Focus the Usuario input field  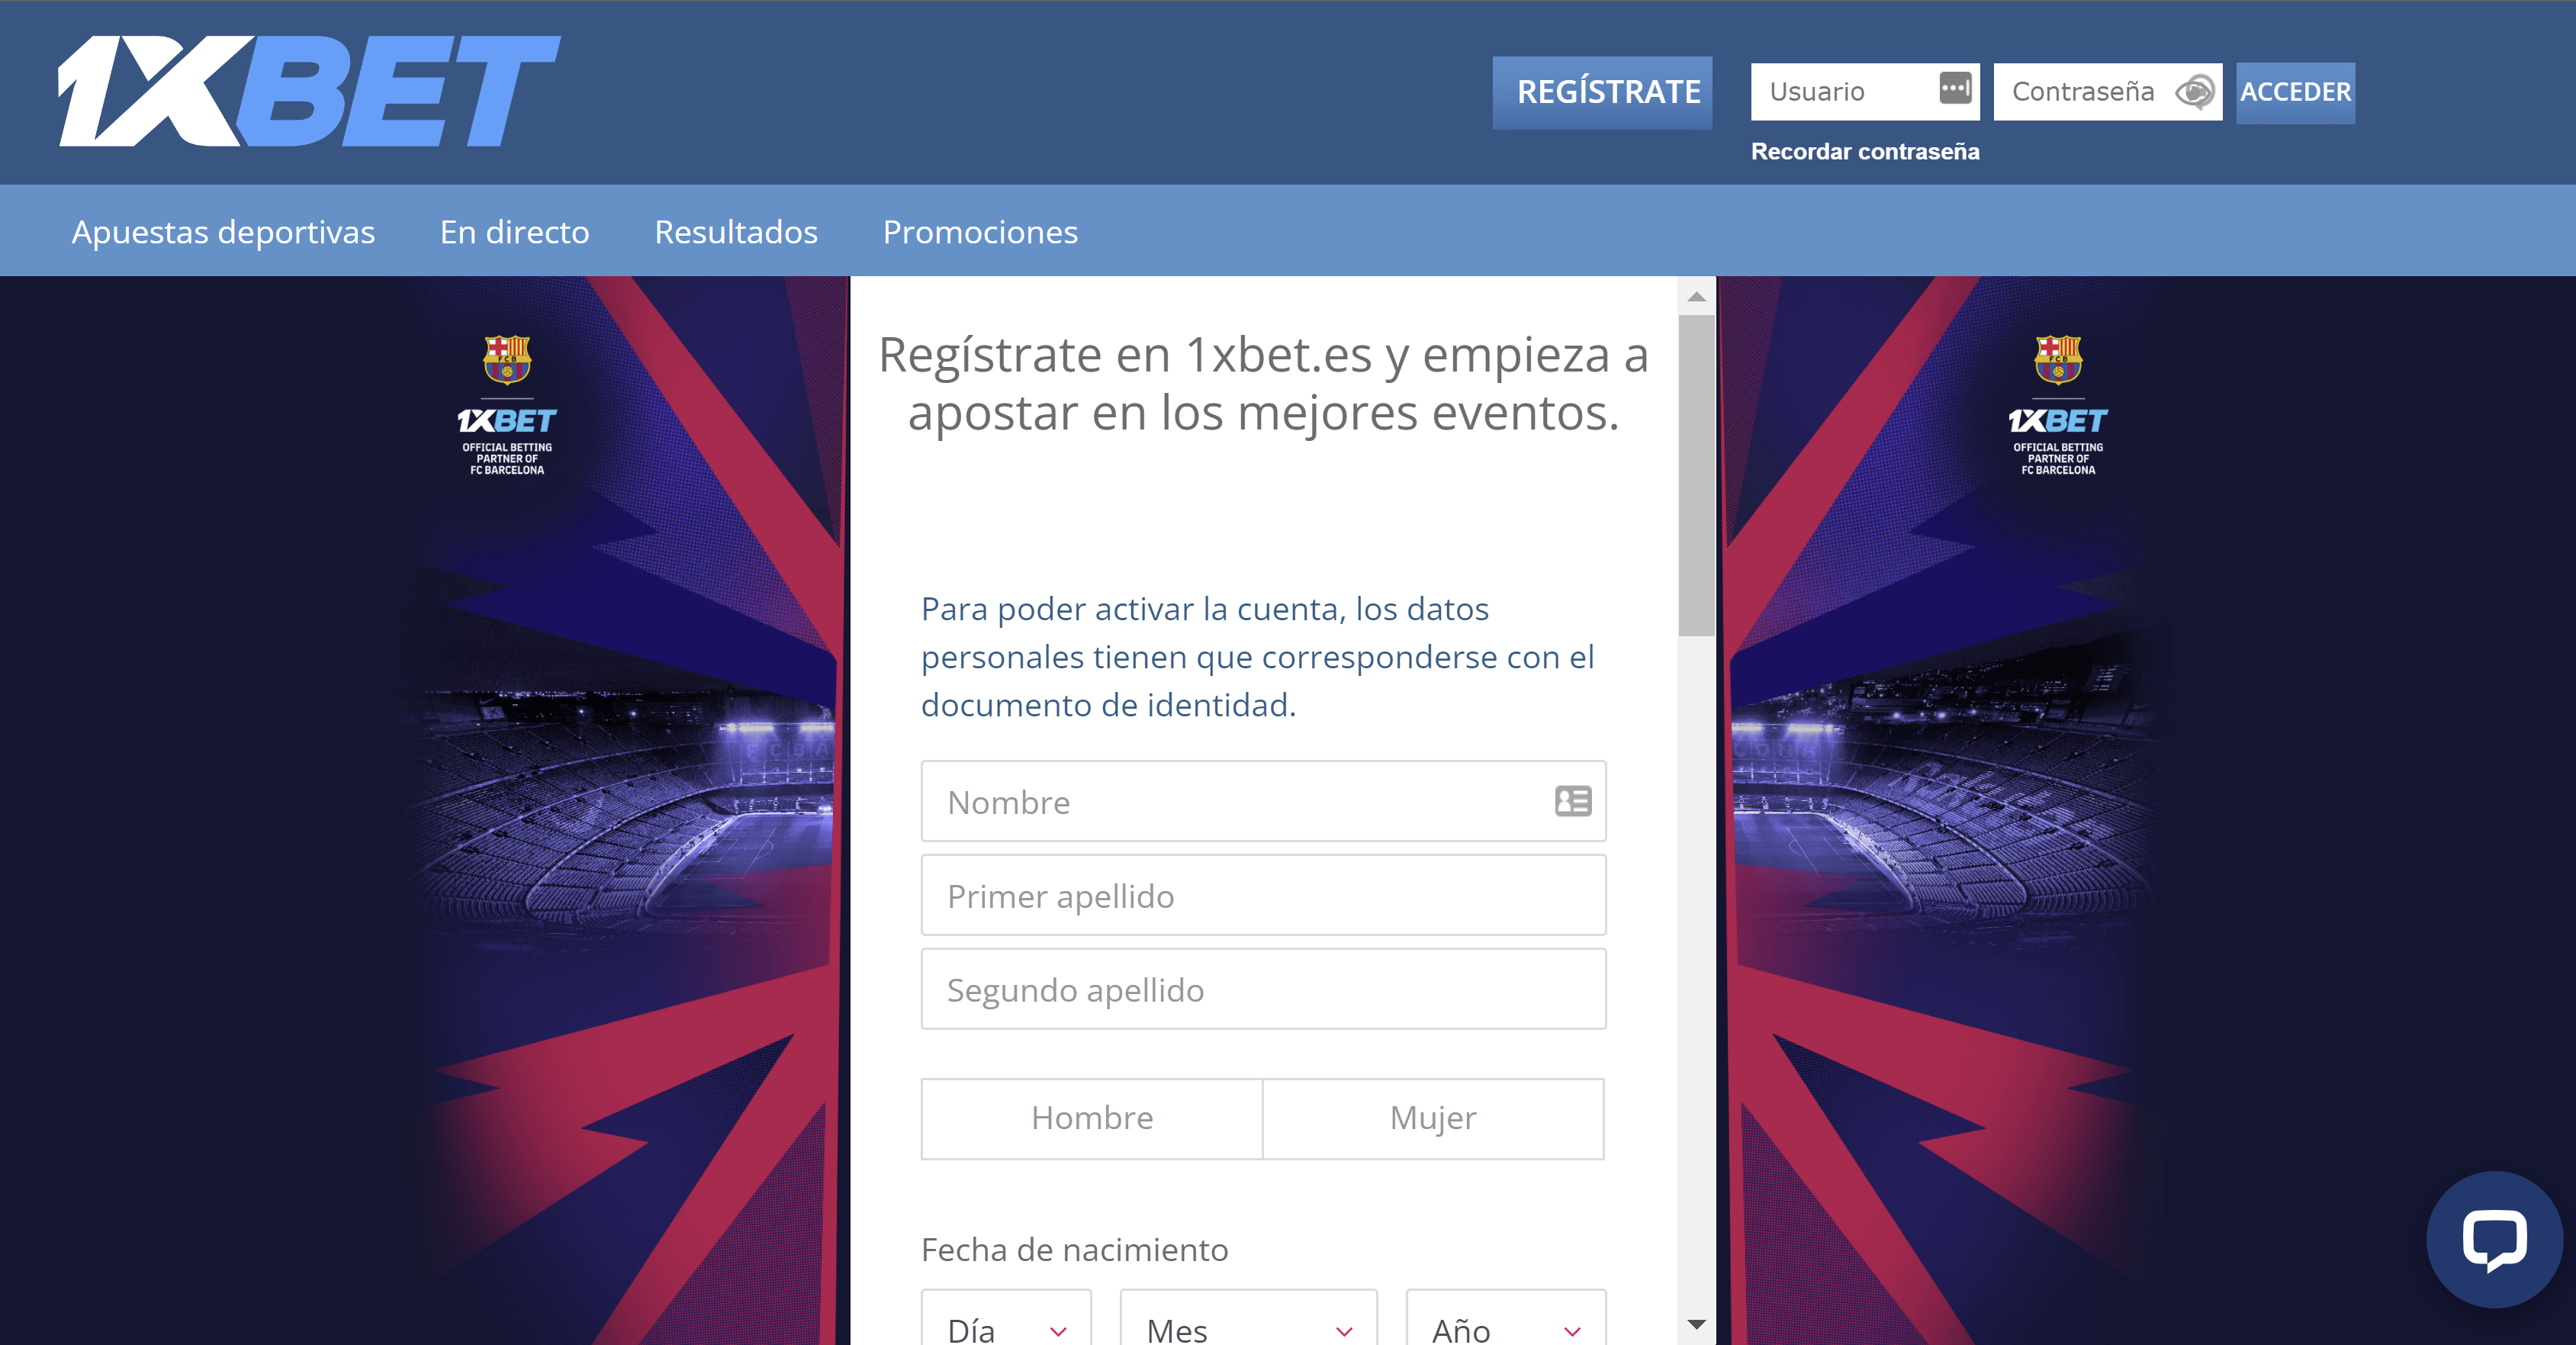click(1865, 92)
